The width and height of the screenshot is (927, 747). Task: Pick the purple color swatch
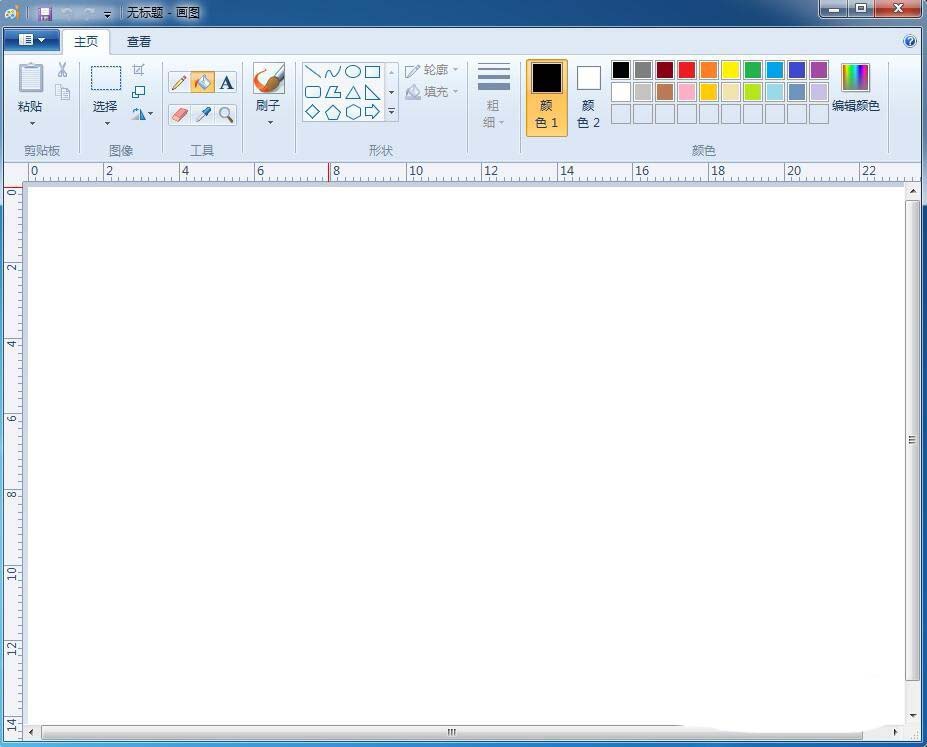819,70
